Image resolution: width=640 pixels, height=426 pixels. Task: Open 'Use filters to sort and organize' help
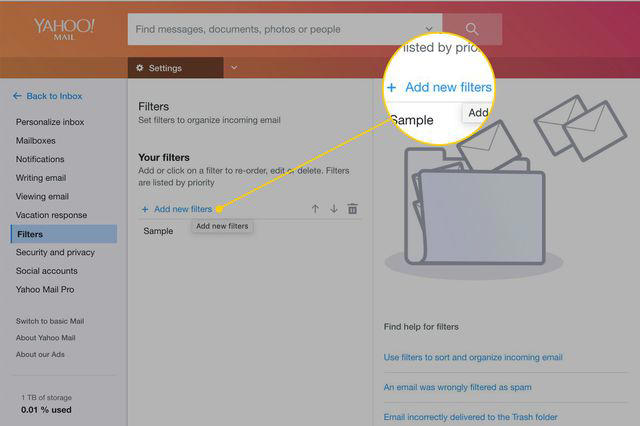(473, 357)
